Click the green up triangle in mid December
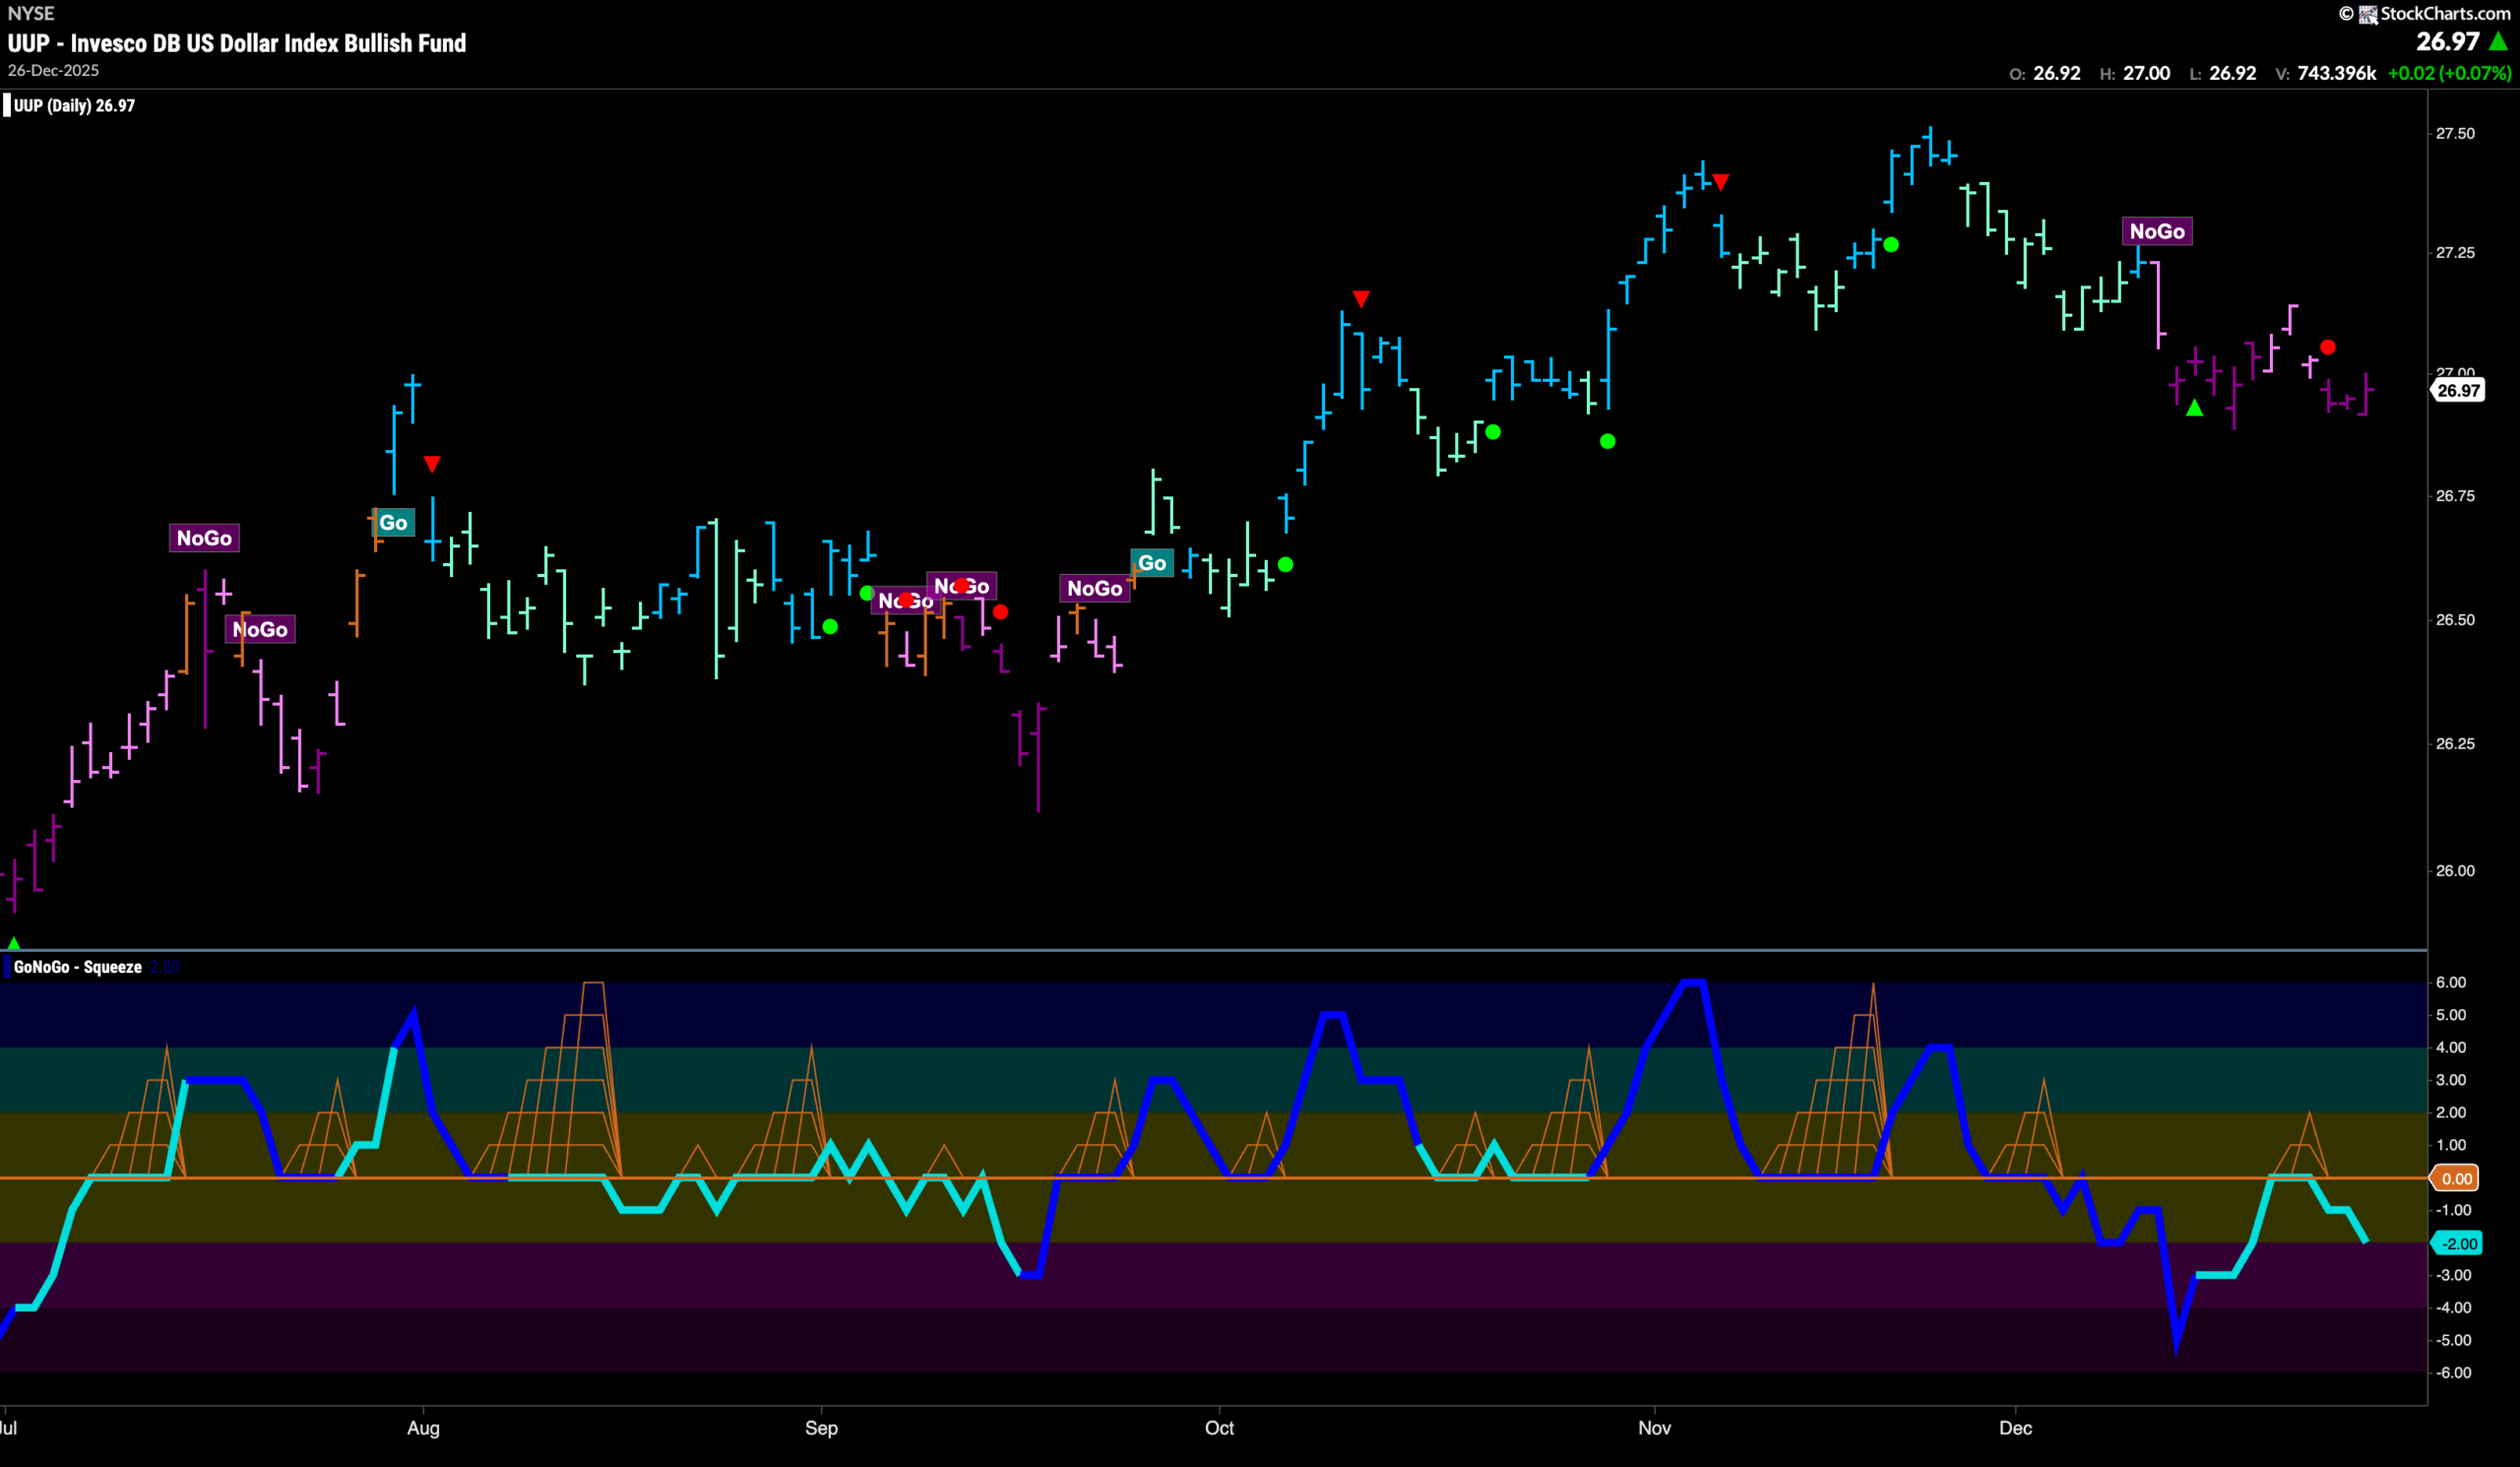This screenshot has height=1467, width=2520. point(2194,408)
